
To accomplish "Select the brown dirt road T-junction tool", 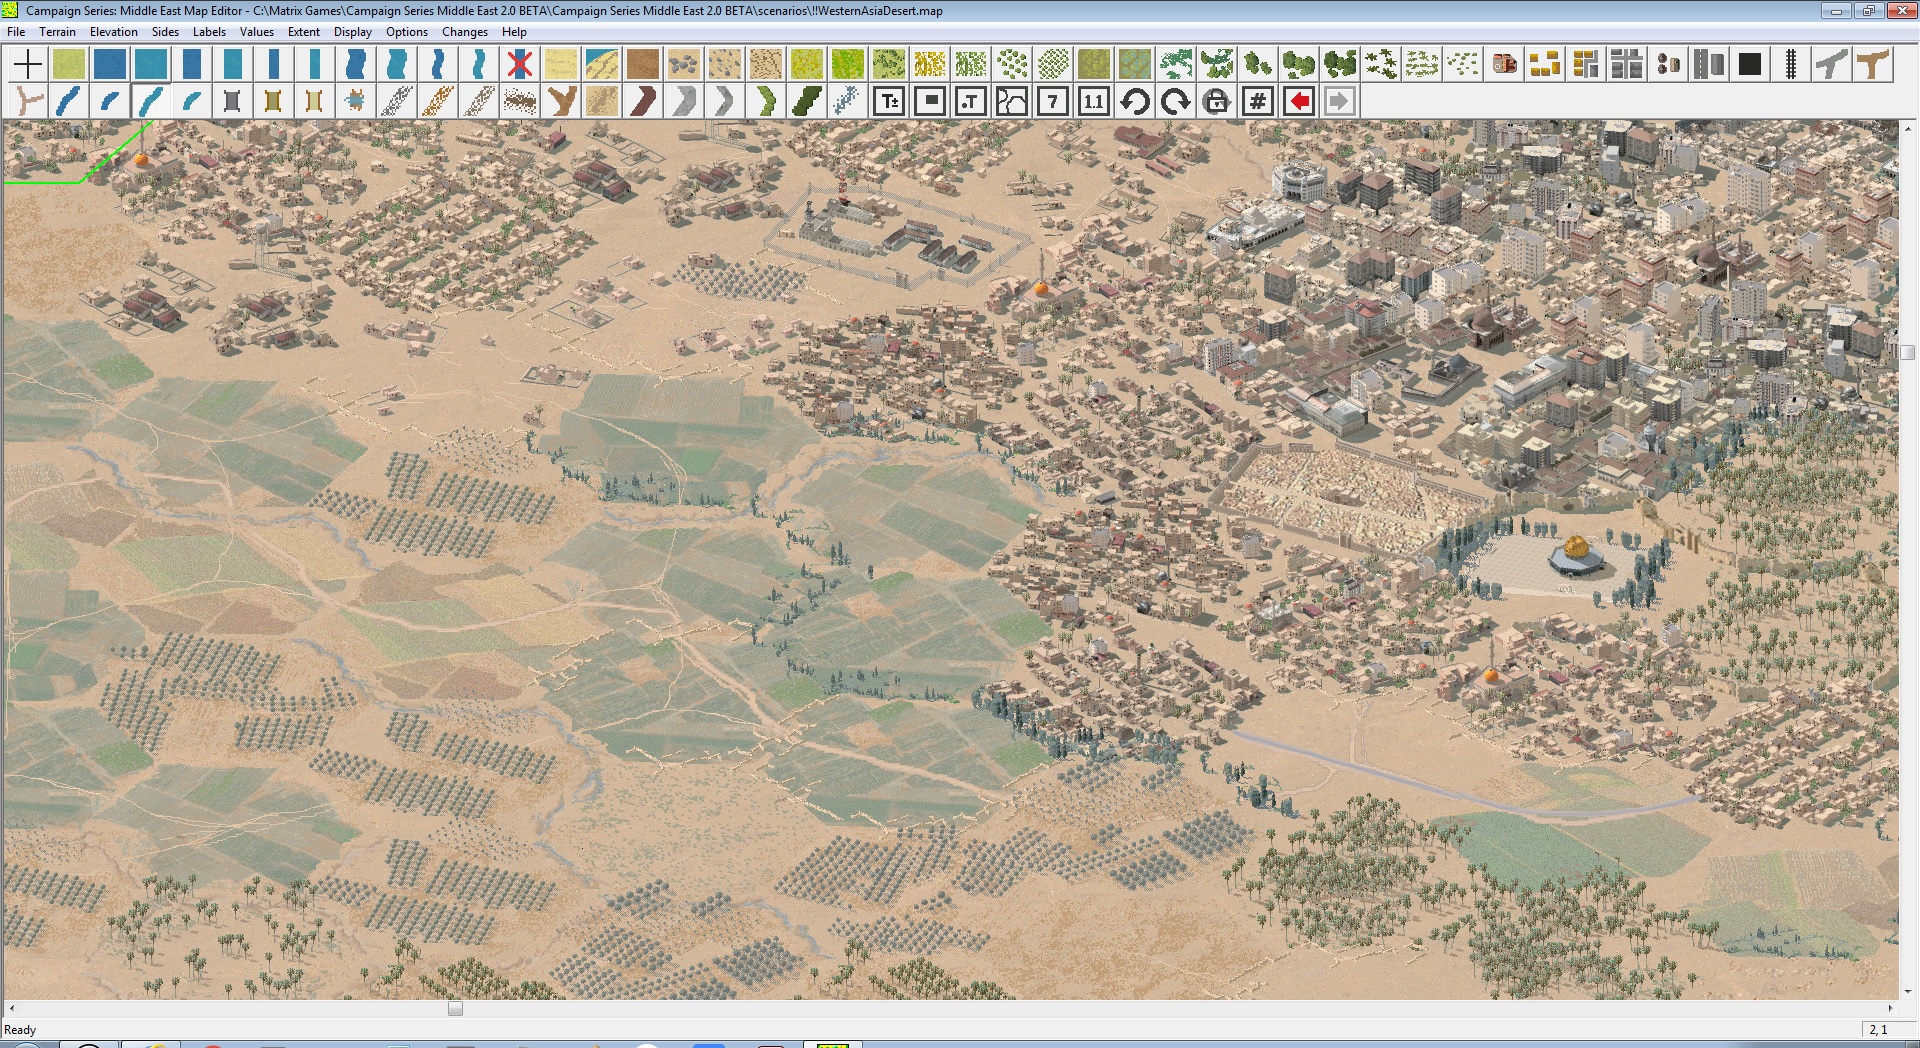I will coord(1872,64).
